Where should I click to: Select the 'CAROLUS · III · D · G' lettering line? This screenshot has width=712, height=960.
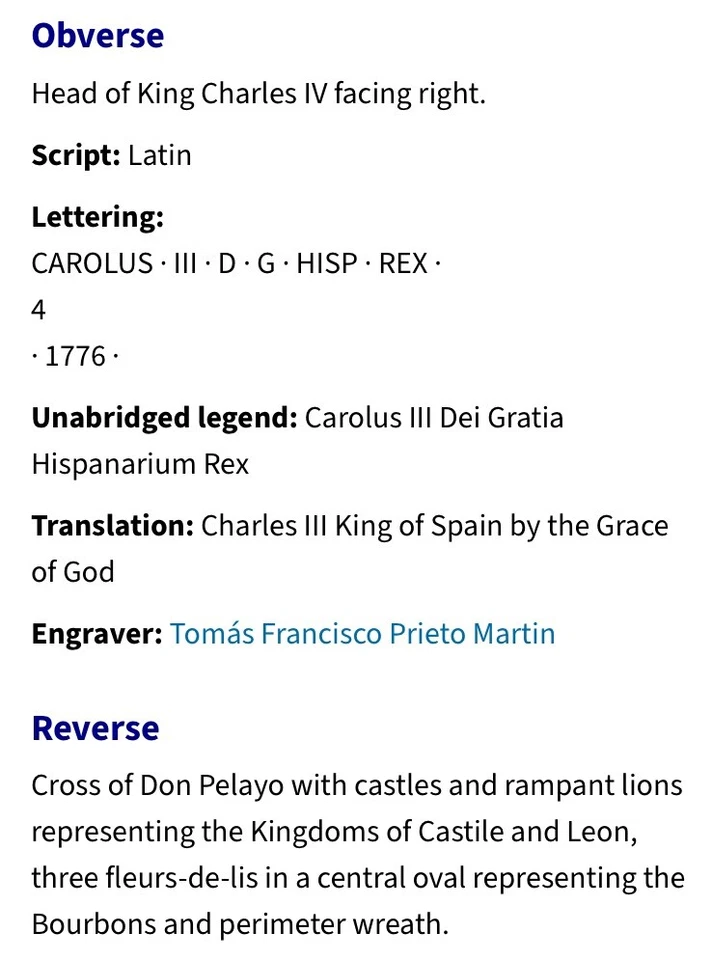[236, 264]
